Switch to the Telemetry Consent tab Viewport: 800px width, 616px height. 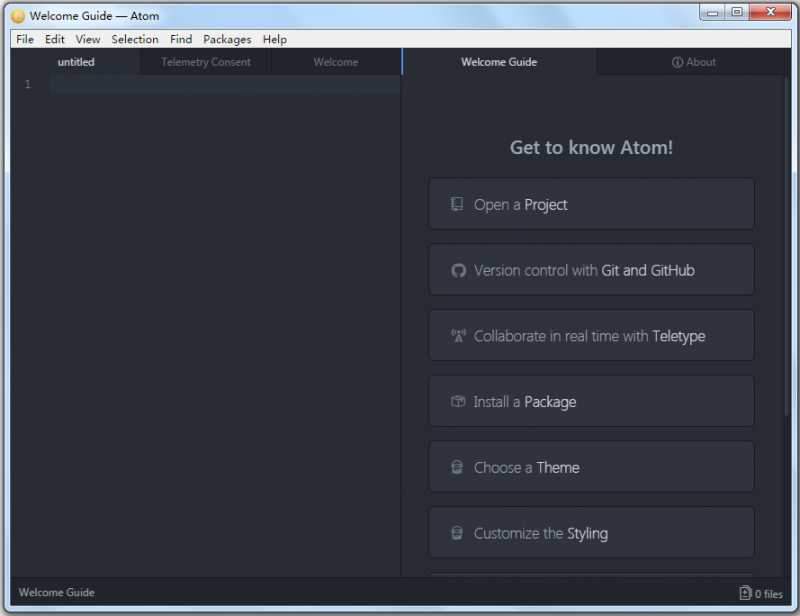pos(206,62)
